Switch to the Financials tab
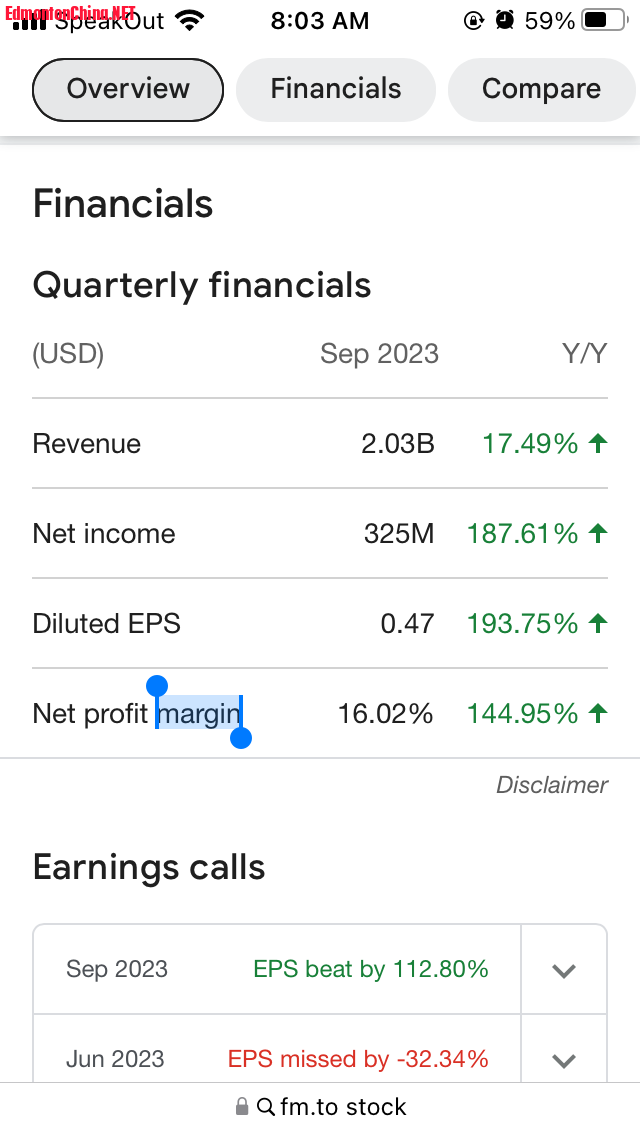Viewport: 640px width, 1136px height. (336, 90)
